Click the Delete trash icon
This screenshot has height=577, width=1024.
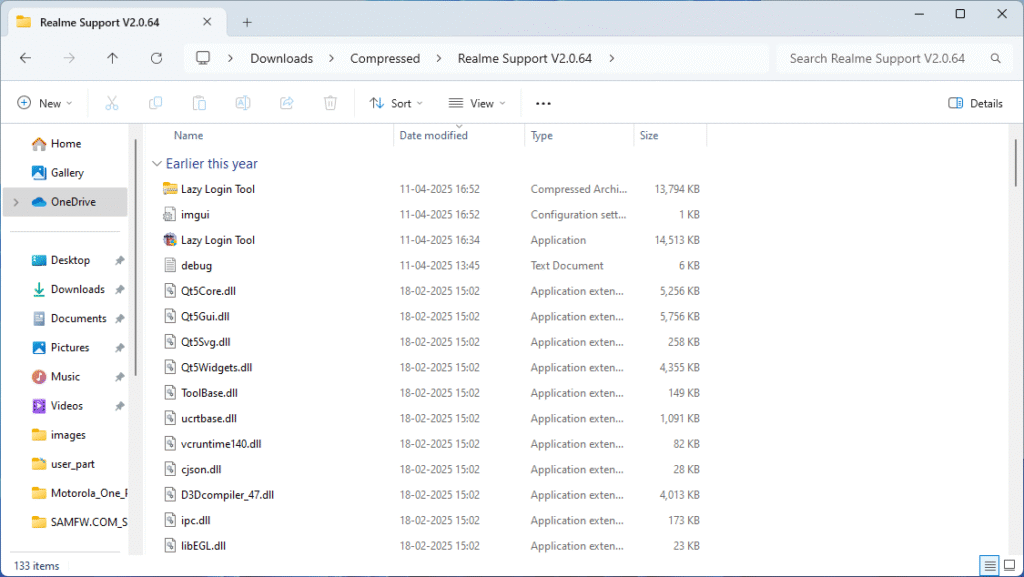(330, 103)
